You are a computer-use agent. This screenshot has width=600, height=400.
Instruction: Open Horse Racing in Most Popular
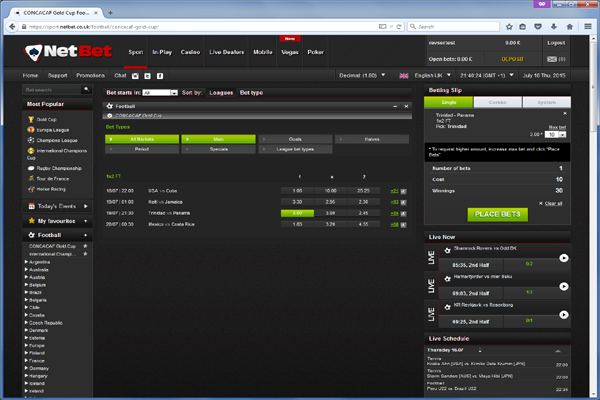pyautogui.click(x=51, y=189)
